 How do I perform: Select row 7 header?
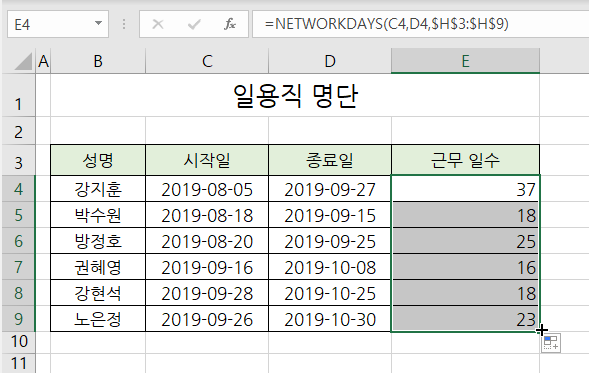(x=19, y=266)
